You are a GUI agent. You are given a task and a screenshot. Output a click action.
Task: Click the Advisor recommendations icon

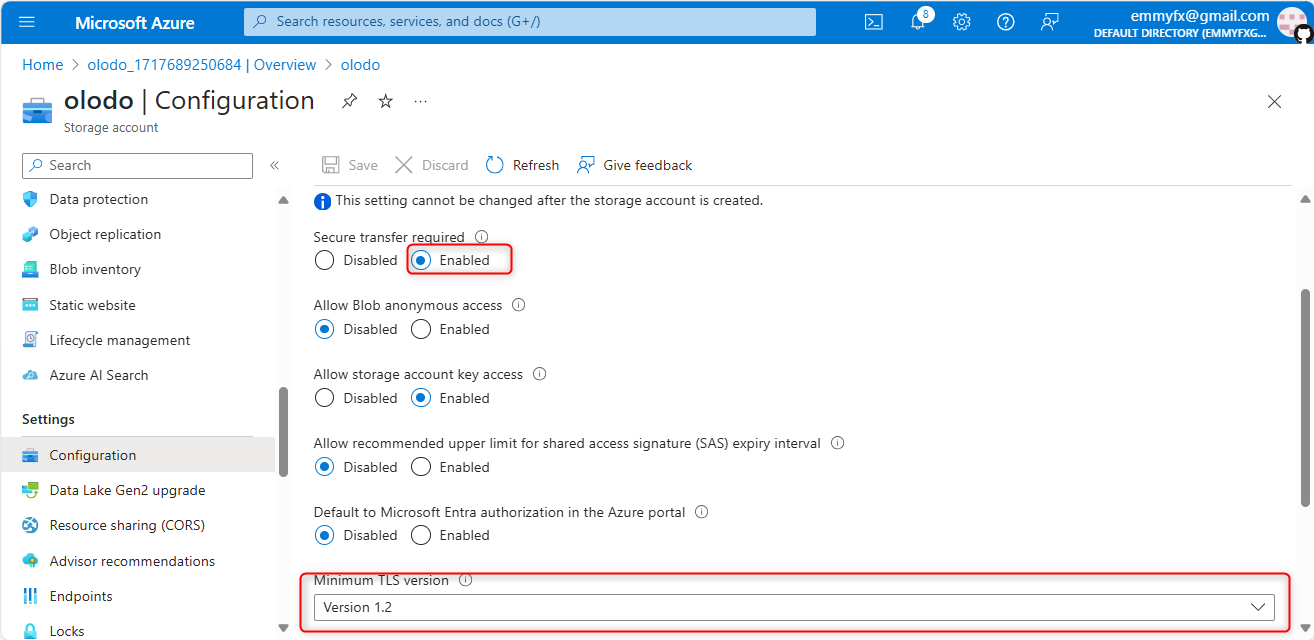(x=30, y=561)
